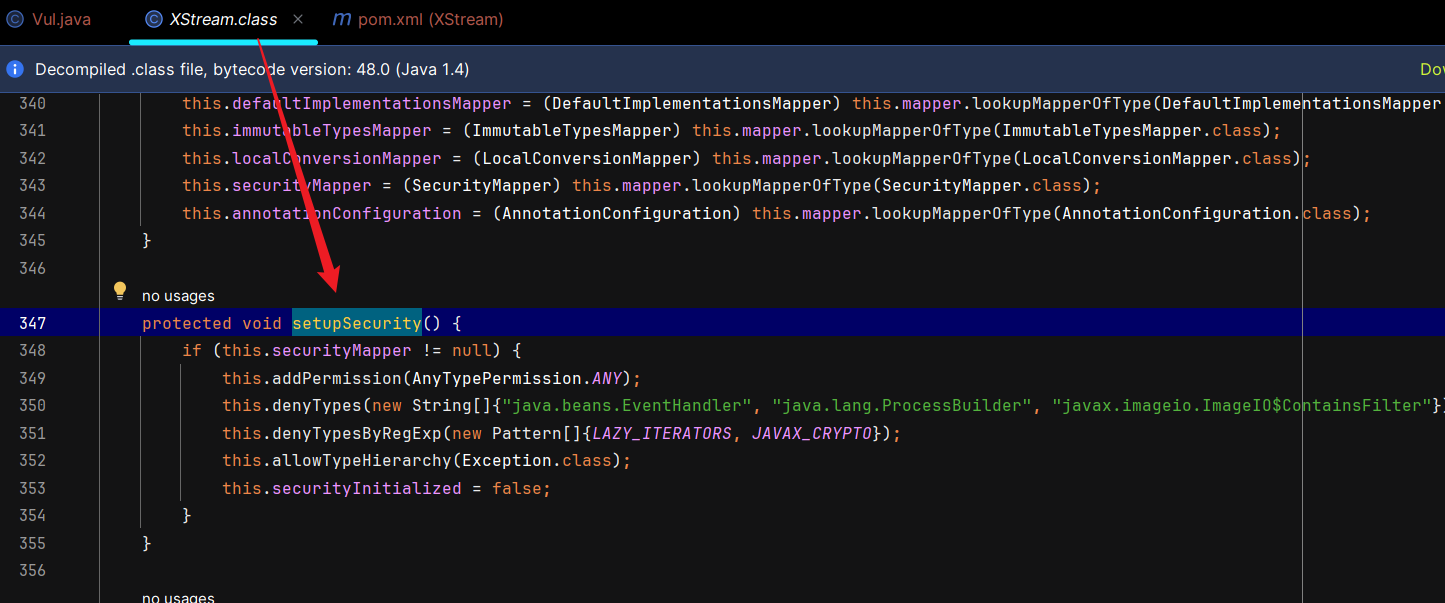This screenshot has height=603, width=1445.
Task: Click the 'no usages' hint above setupSecurity
Action: point(178,296)
